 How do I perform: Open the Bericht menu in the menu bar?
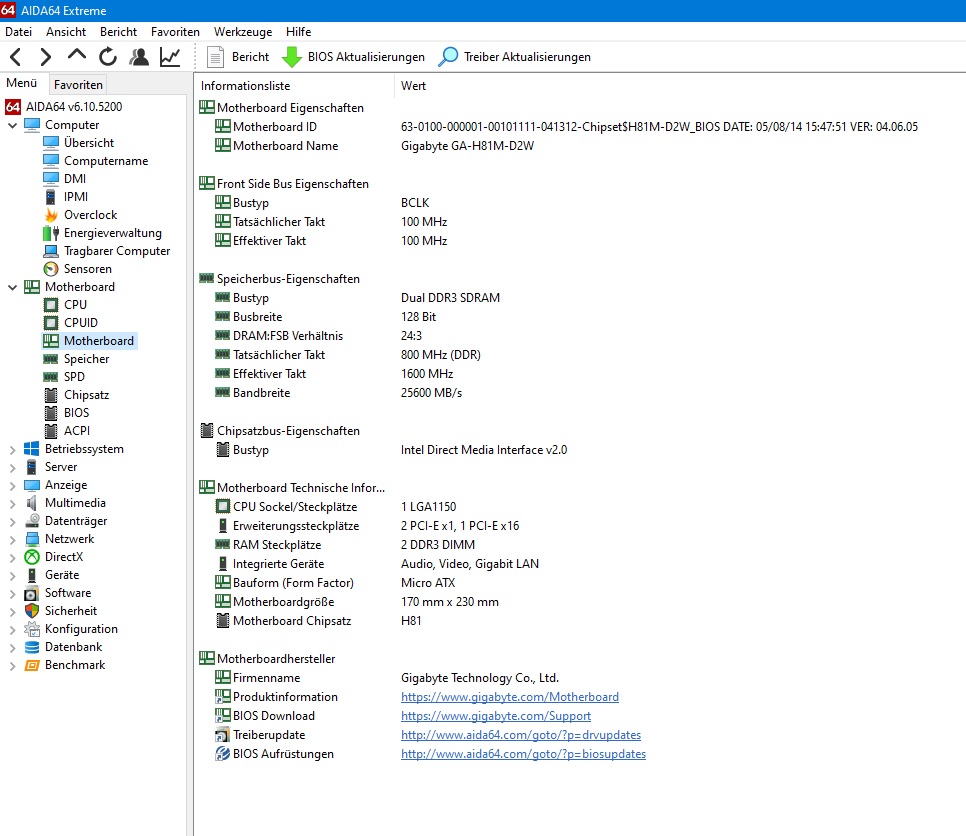(x=118, y=32)
